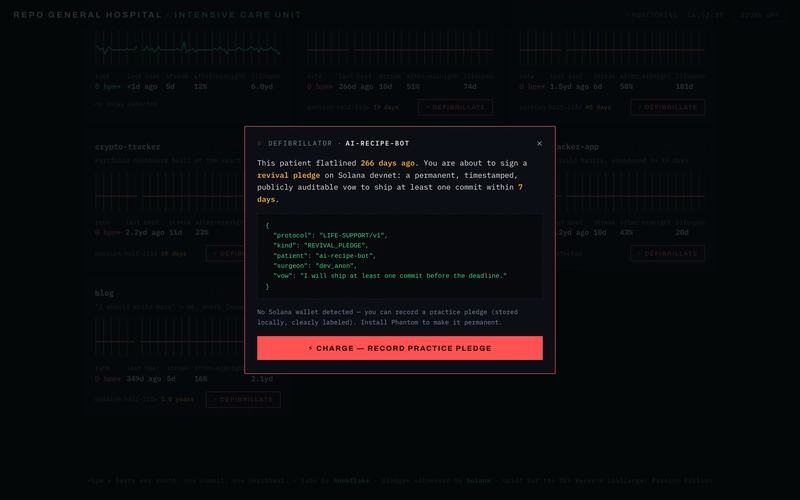The image size is (800, 500).
Task: Click the "protocol": "LIFE-SUPPORT/v1" line
Action: pyautogui.click(x=330, y=235)
